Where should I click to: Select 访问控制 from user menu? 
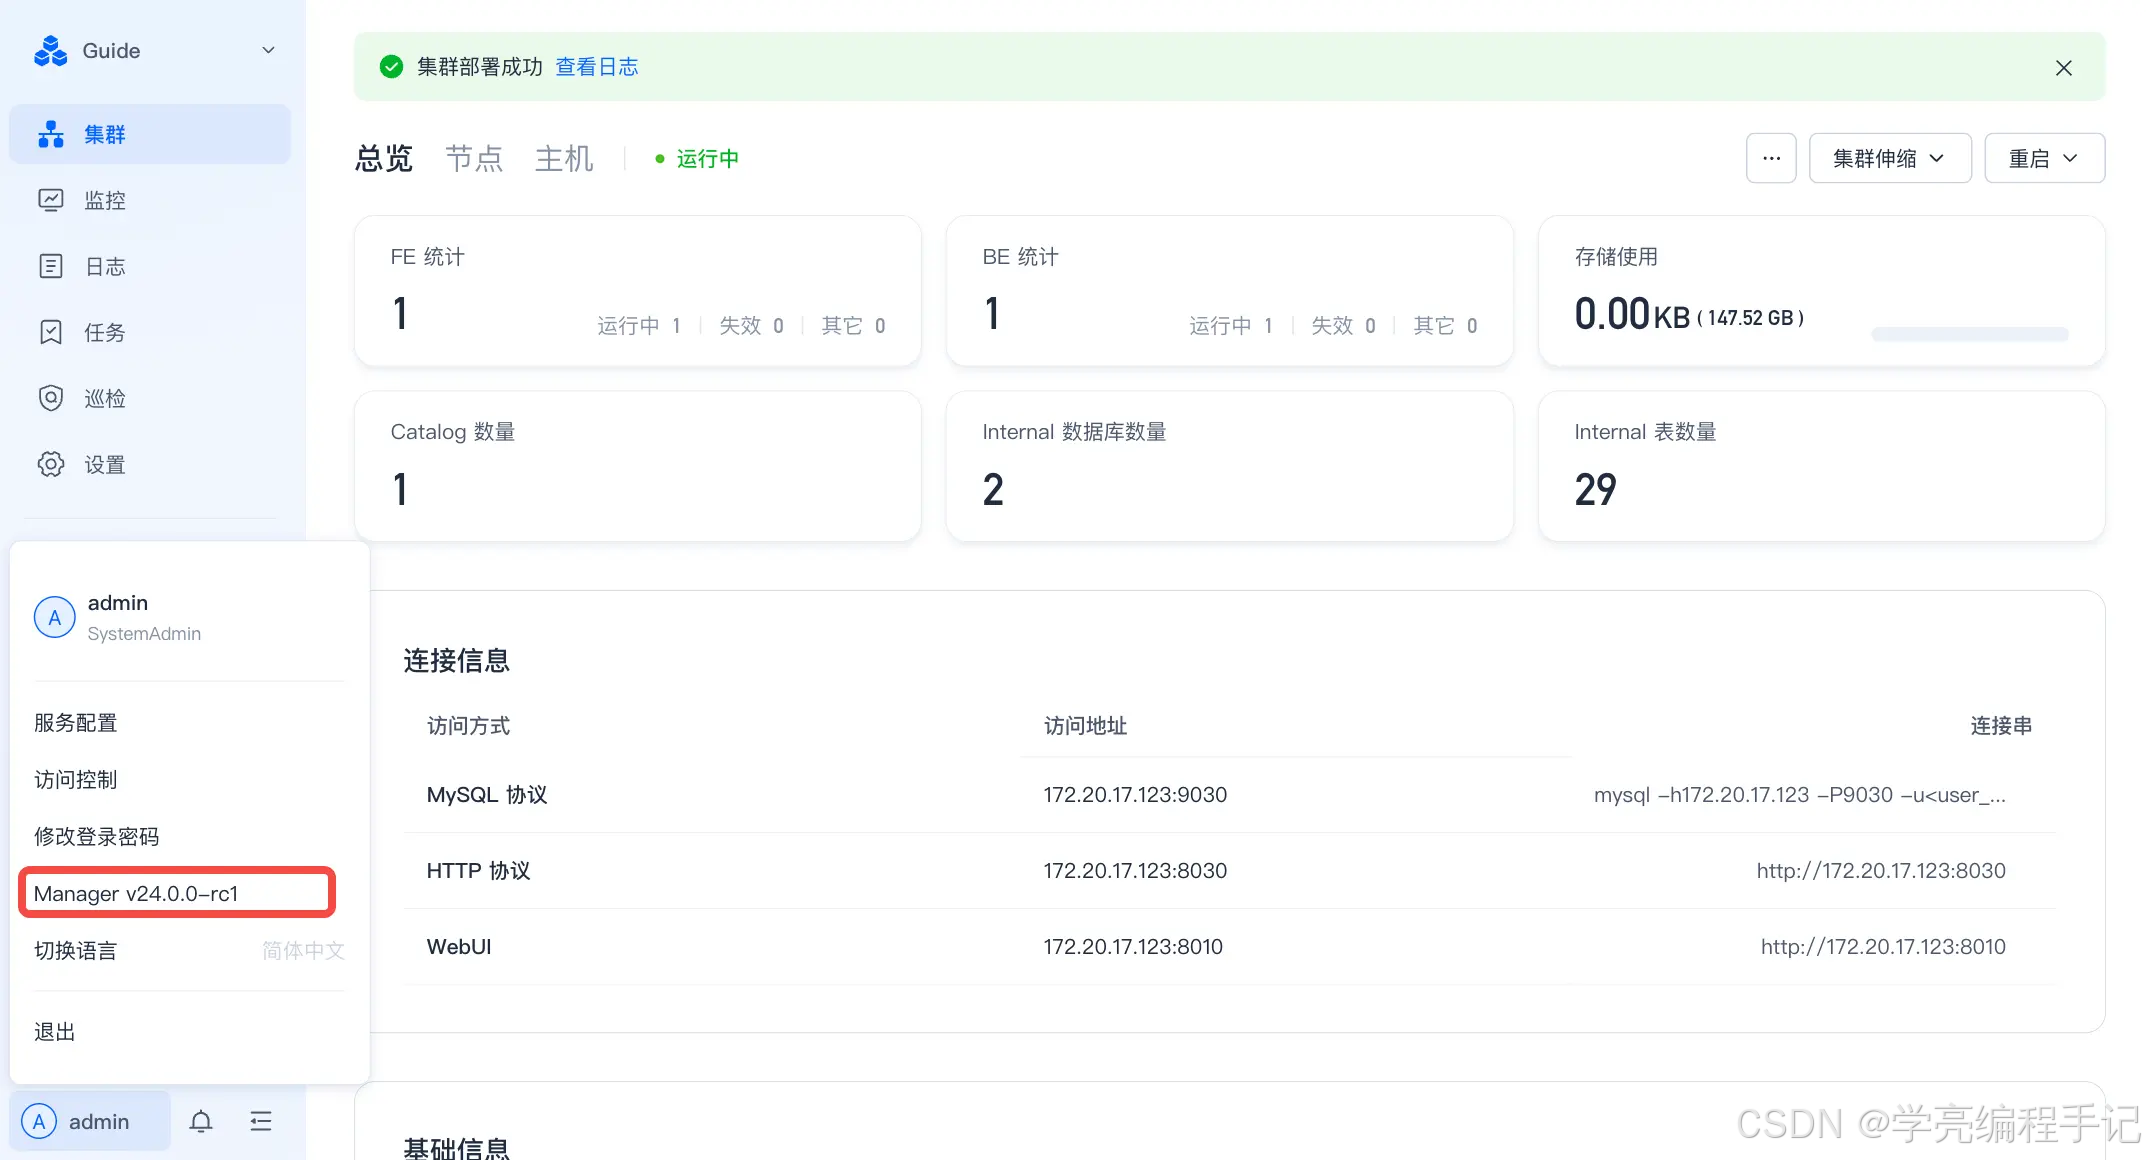tap(76, 780)
